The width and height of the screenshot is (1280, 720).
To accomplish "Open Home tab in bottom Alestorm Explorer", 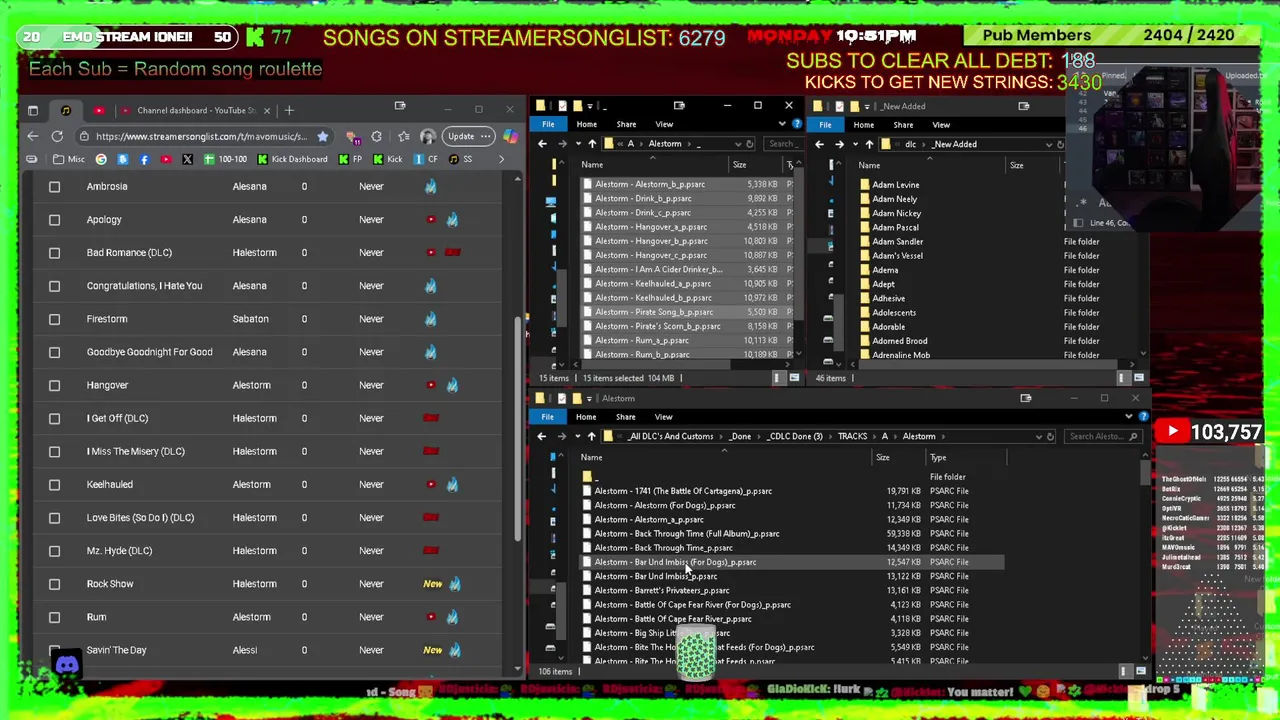I will (586, 417).
